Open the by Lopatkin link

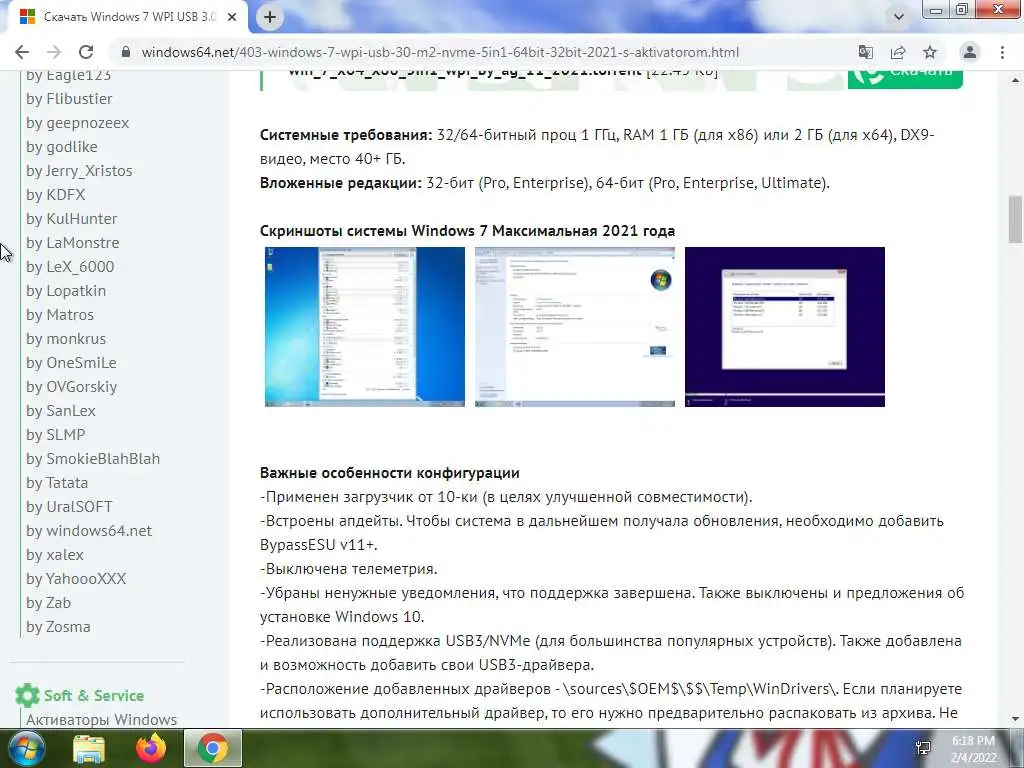[x=66, y=291]
